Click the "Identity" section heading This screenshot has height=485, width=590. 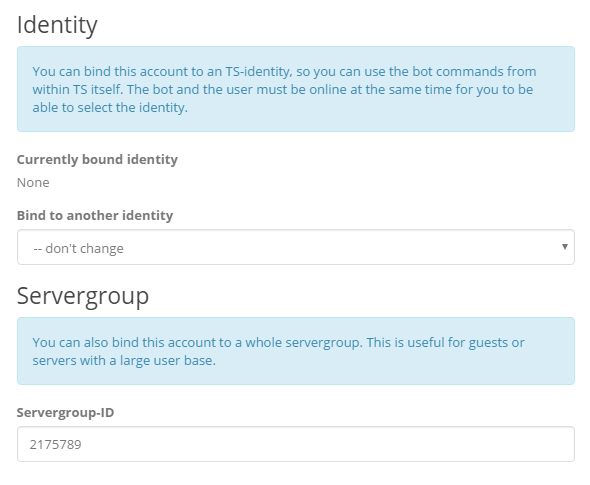click(57, 25)
